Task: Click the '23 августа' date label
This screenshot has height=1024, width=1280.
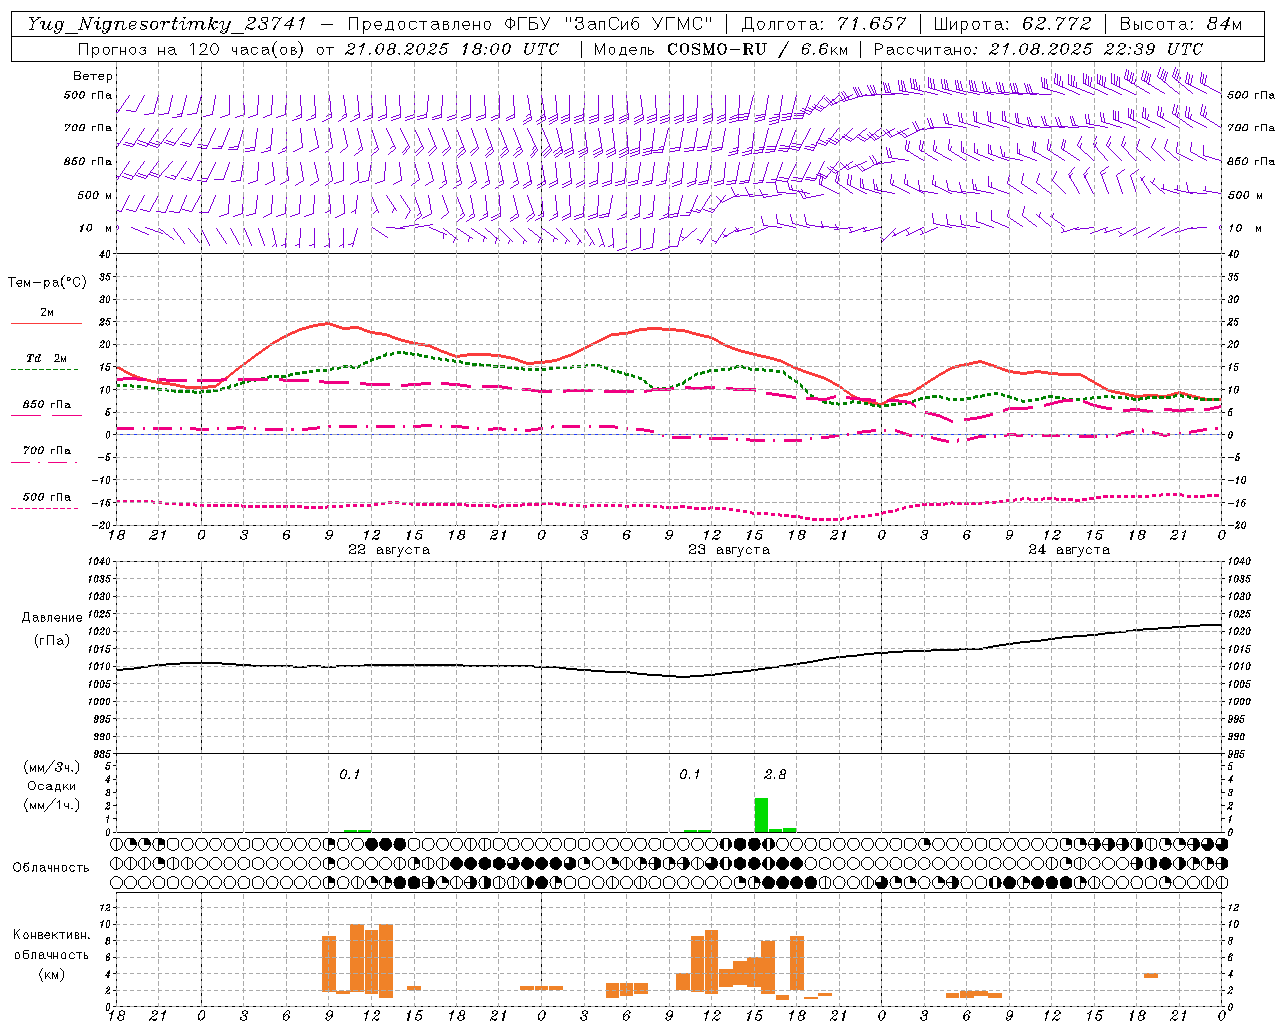Action: (729, 550)
